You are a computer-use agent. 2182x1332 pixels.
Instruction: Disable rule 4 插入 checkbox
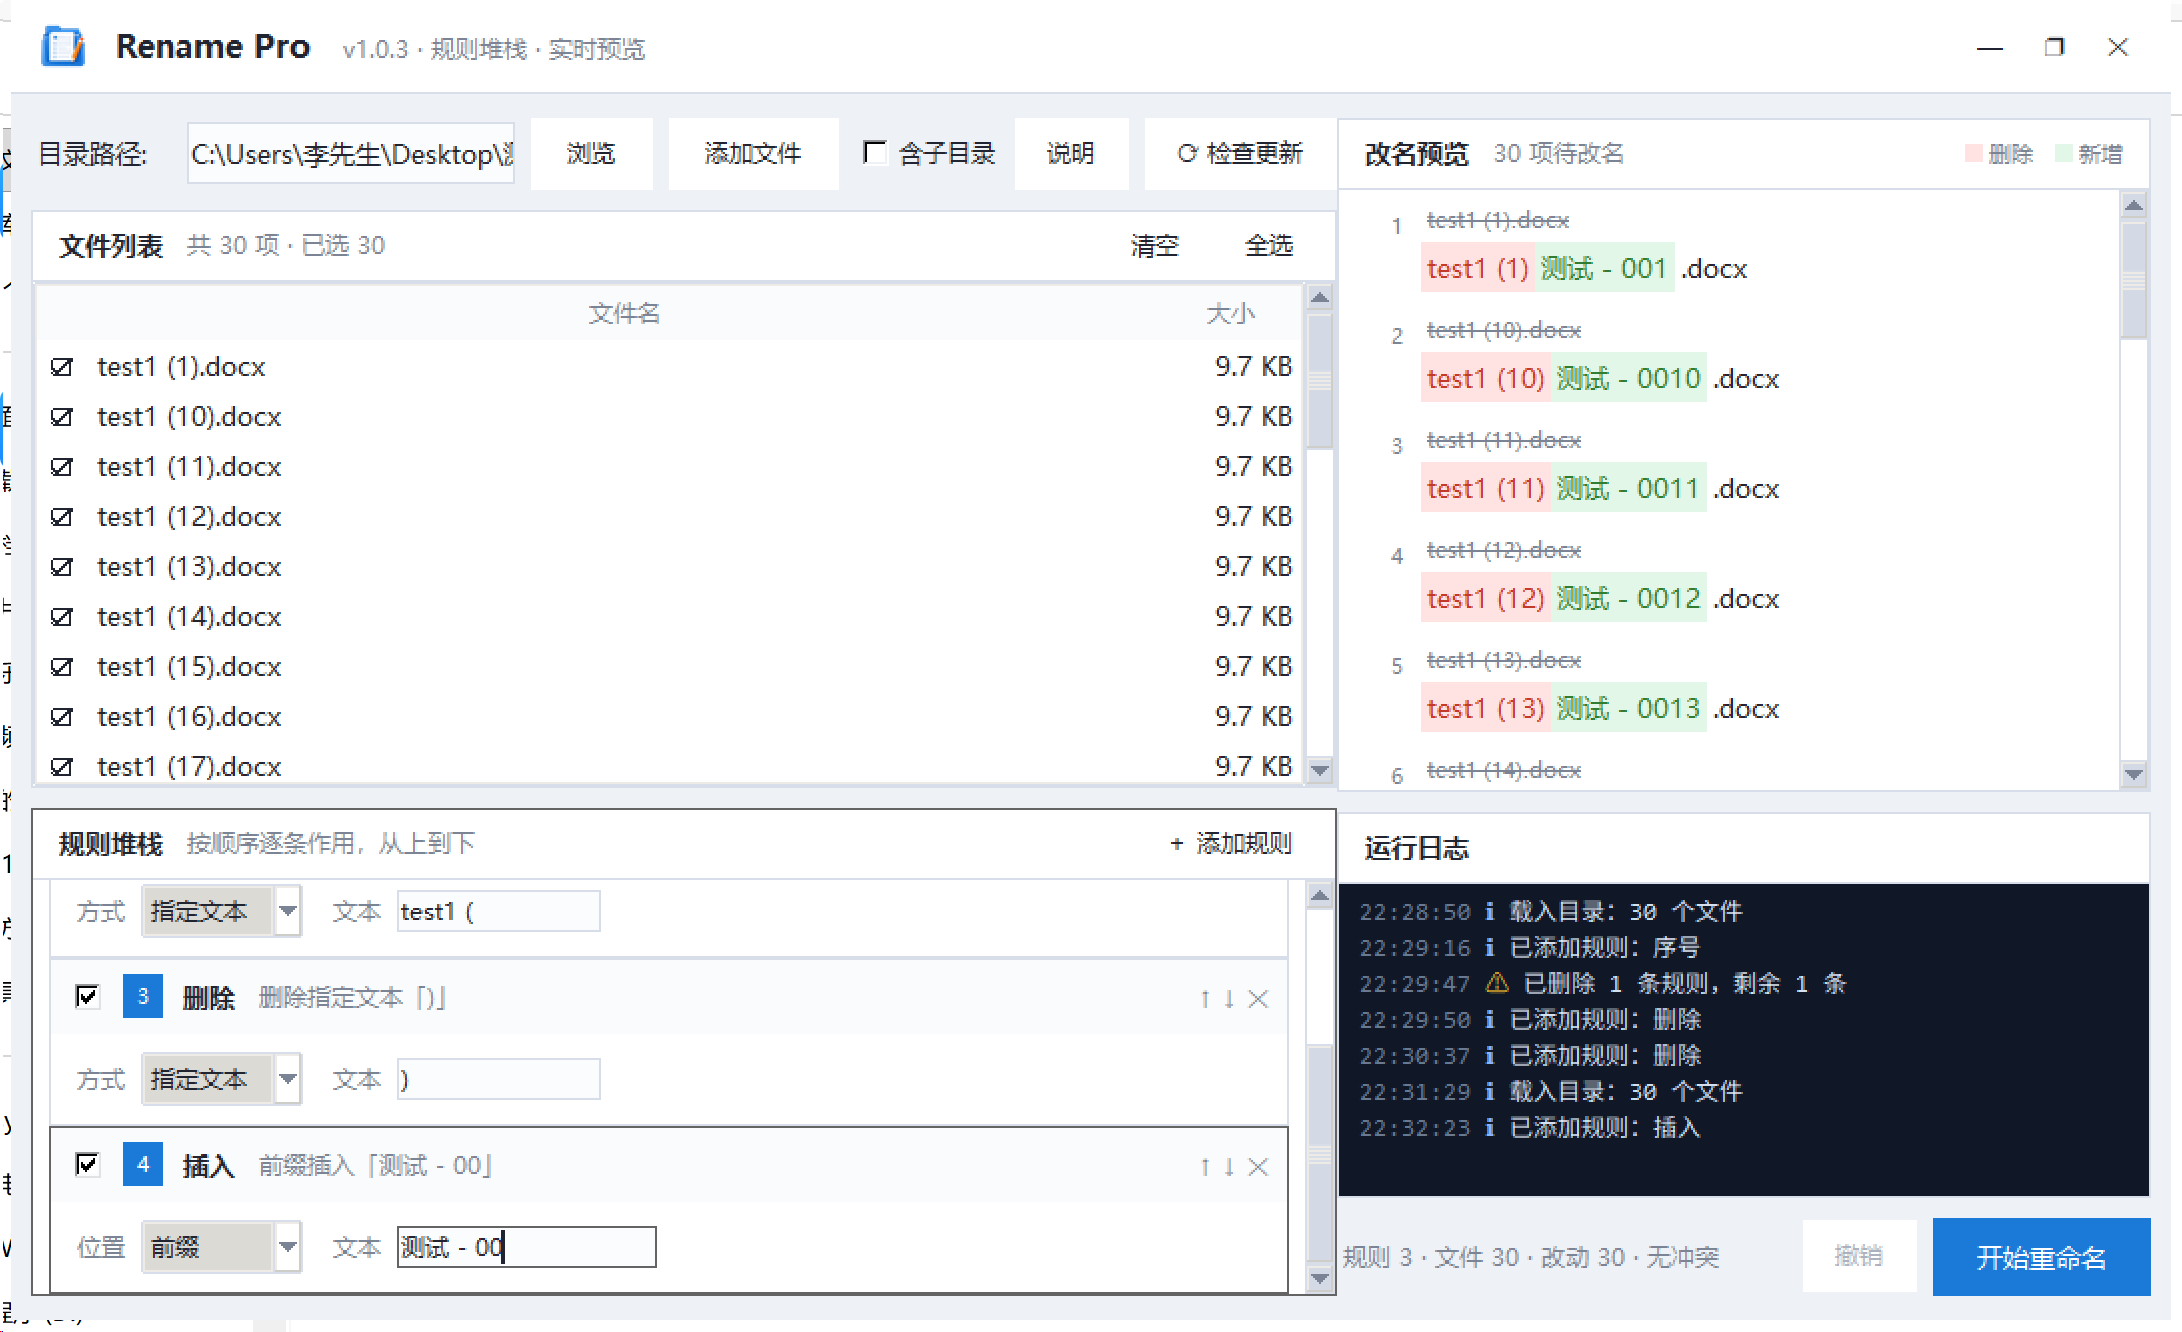[87, 1164]
